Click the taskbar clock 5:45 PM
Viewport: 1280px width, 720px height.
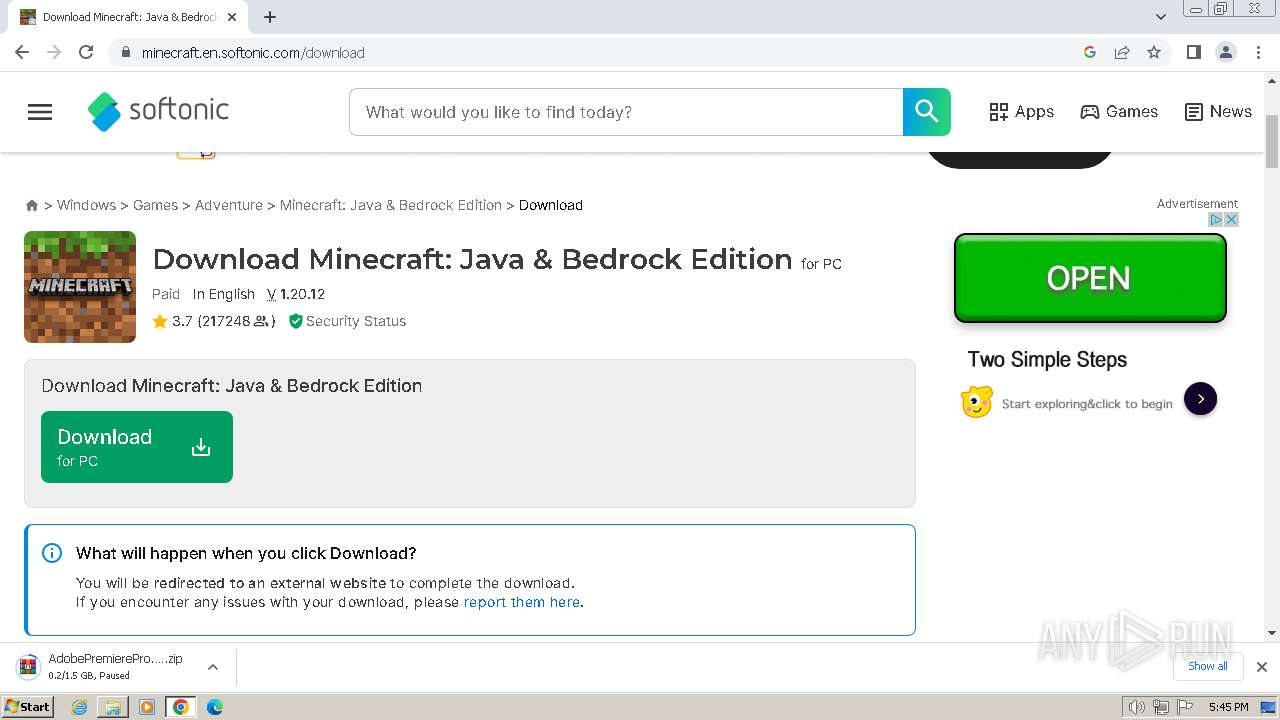point(1228,707)
